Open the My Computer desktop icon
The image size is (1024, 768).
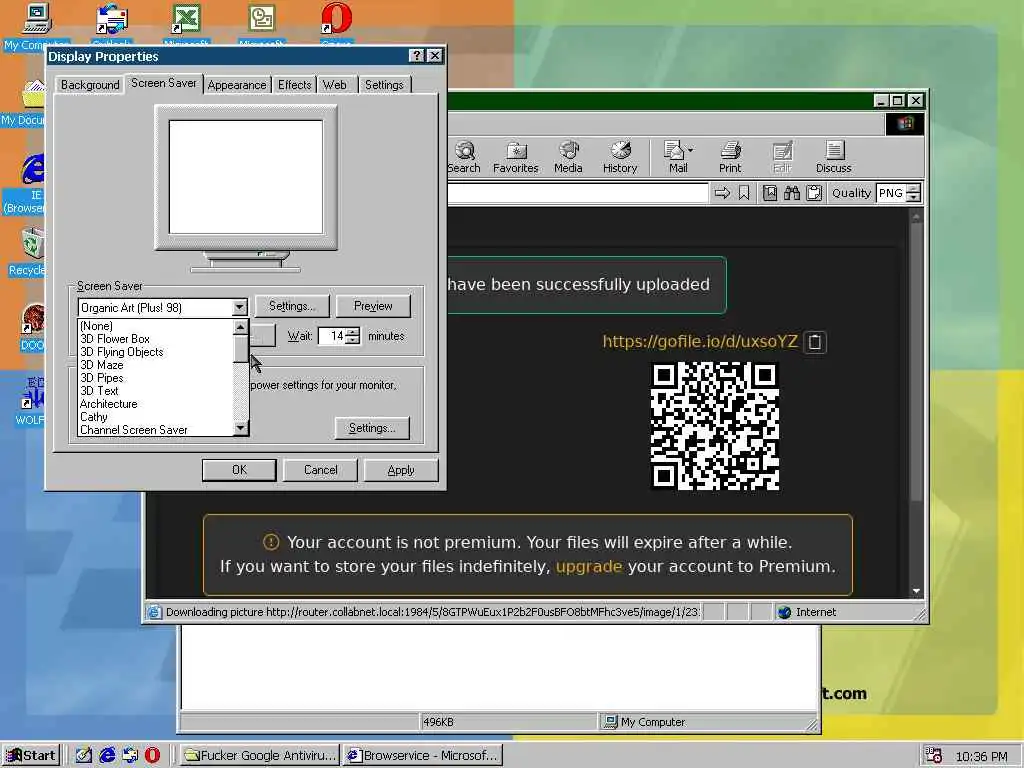click(36, 26)
